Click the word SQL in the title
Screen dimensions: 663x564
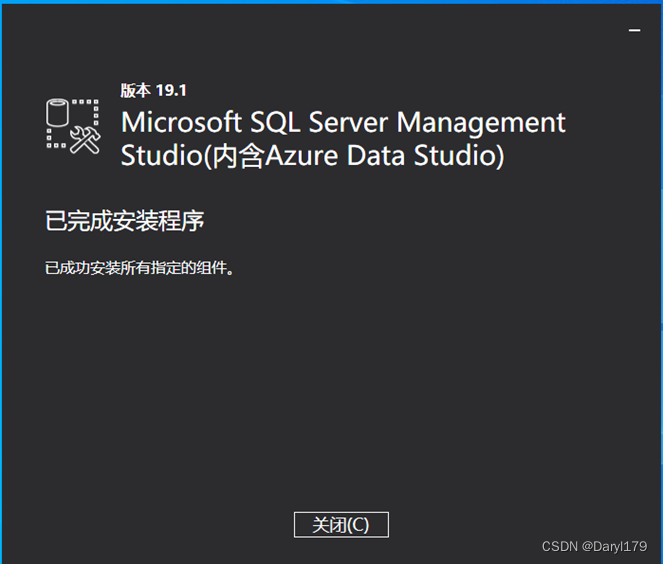(275, 123)
